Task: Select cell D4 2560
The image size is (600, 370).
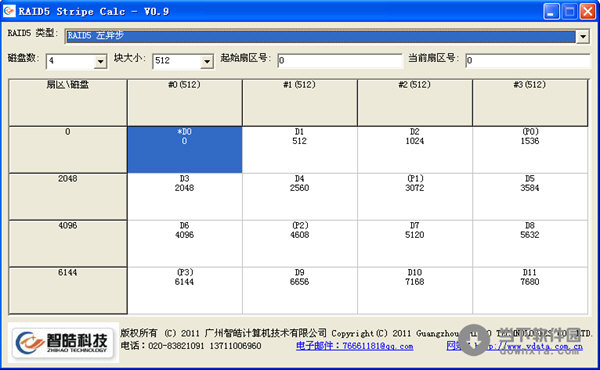Action: click(300, 197)
